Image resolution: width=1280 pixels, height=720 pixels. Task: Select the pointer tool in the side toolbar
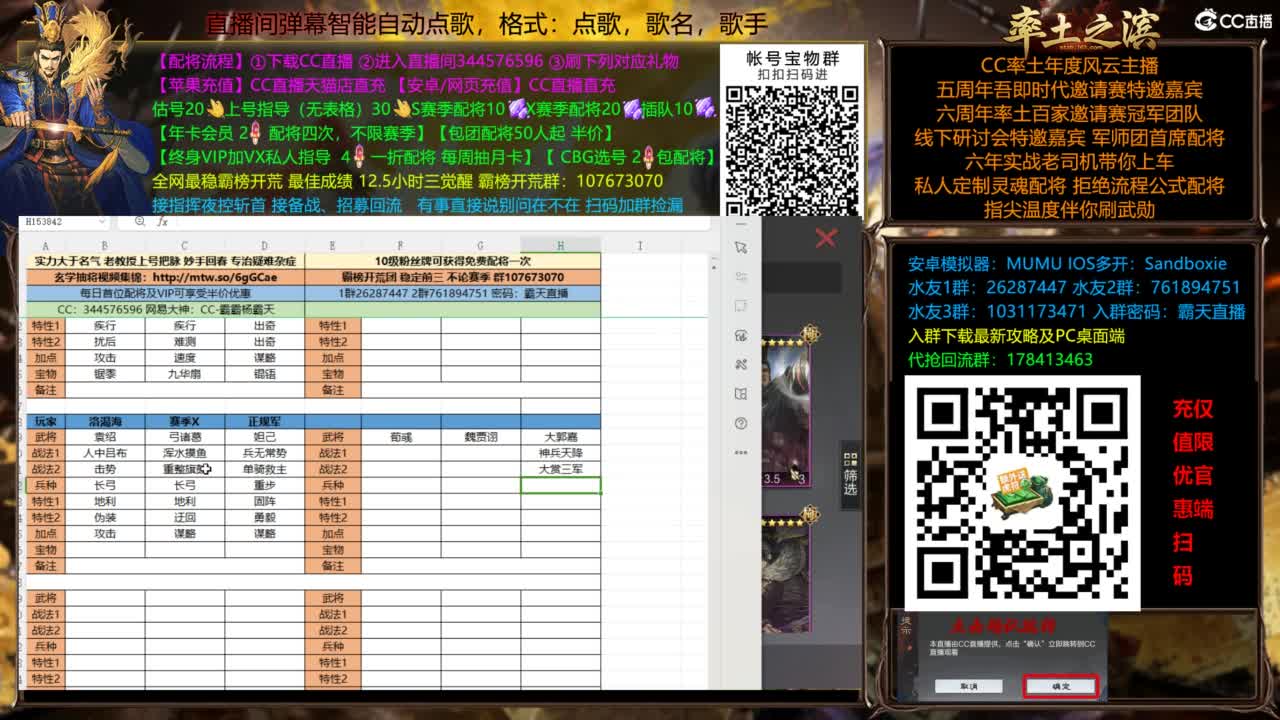click(740, 247)
